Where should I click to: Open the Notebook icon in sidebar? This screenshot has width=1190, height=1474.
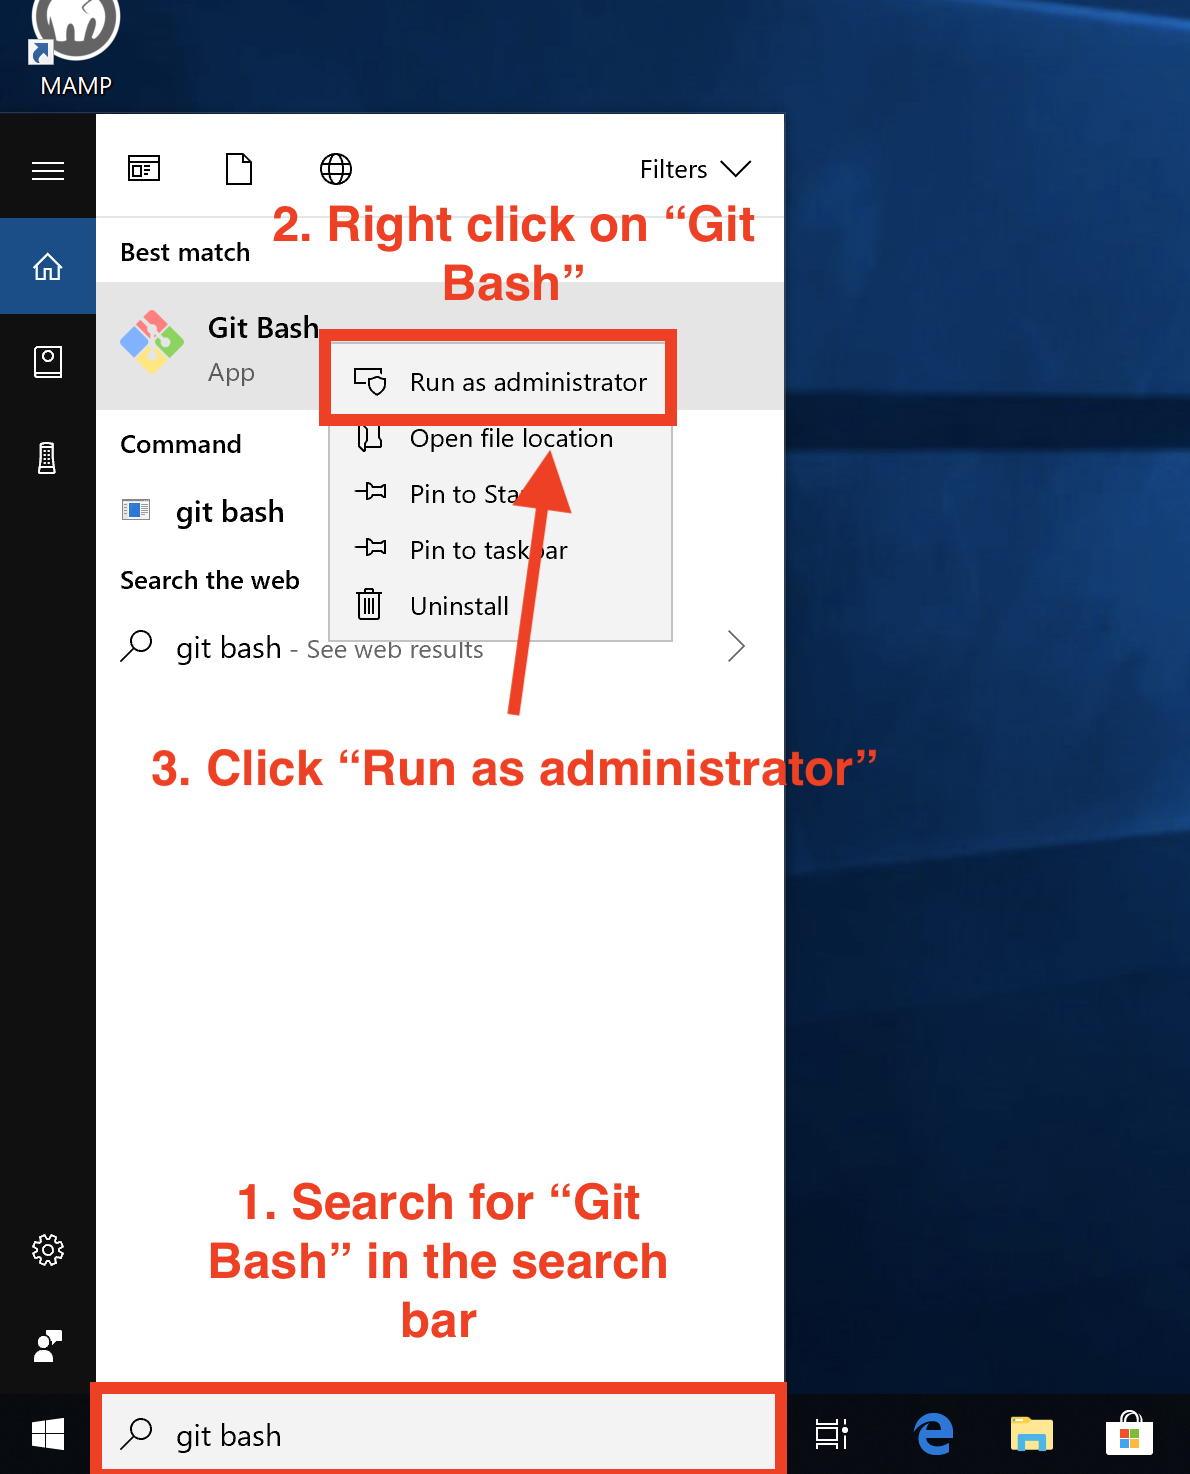48,362
